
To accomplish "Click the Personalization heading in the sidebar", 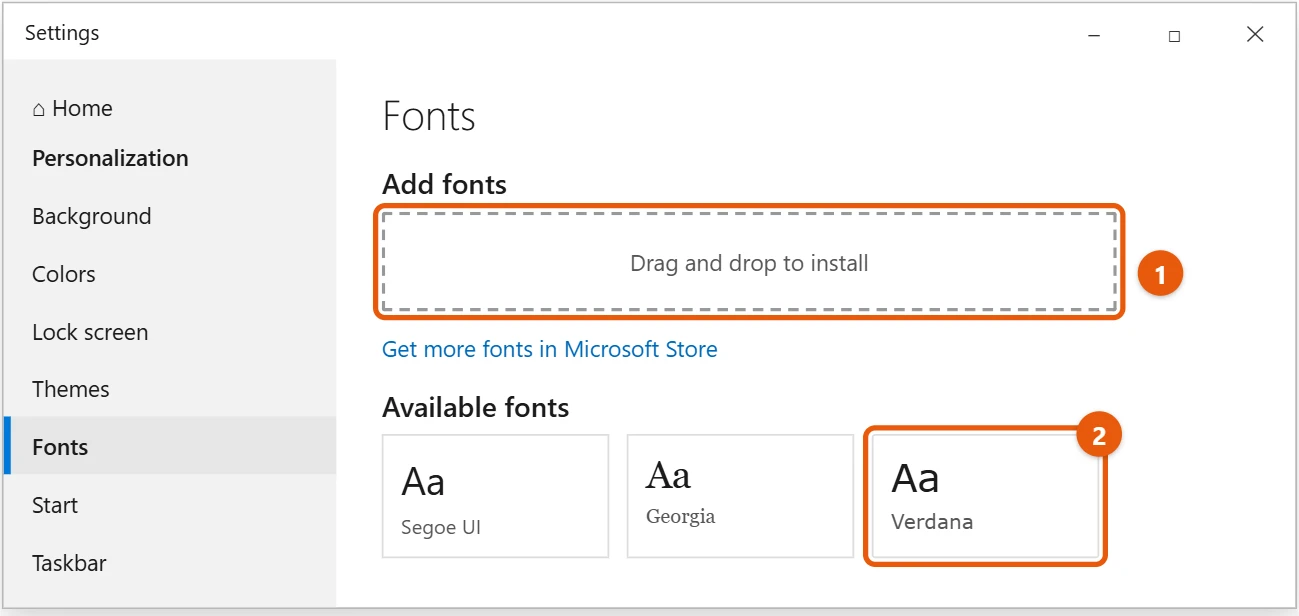I will click(110, 158).
